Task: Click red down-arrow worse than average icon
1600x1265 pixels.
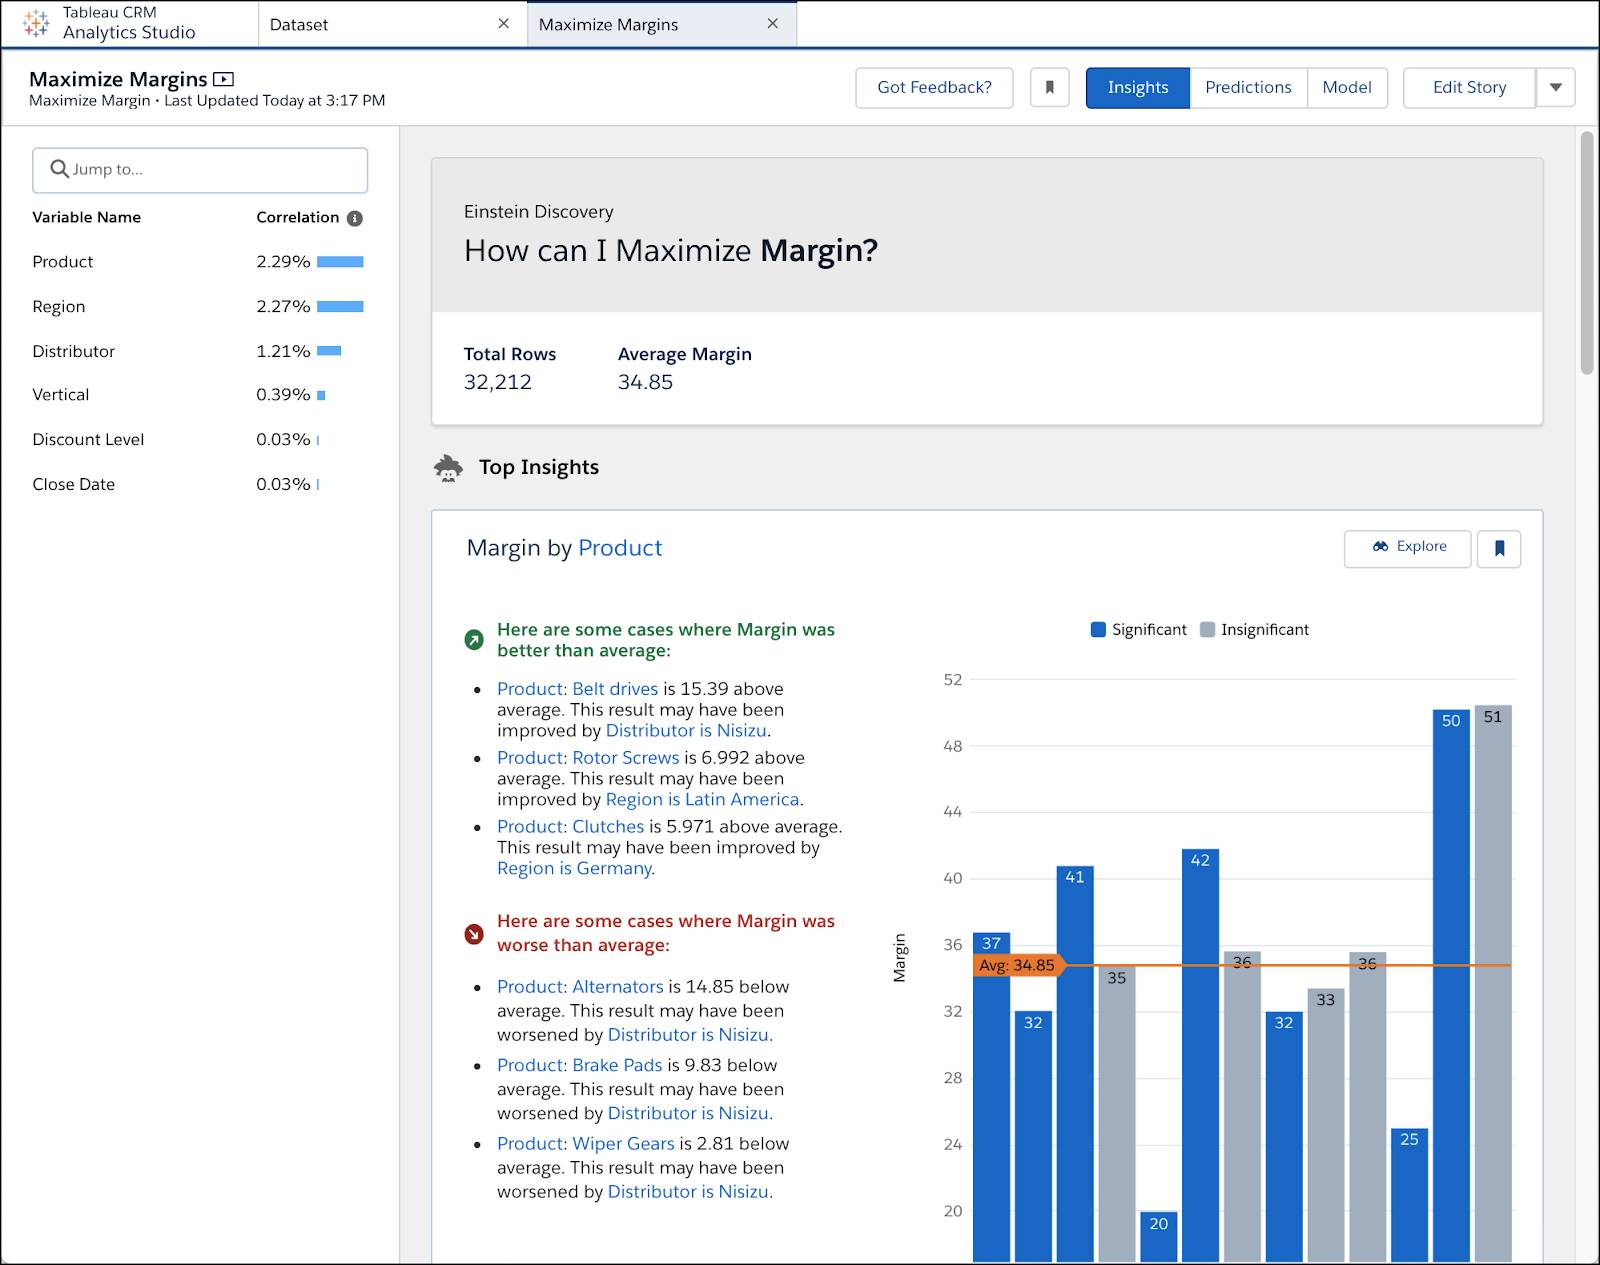Action: (474, 934)
